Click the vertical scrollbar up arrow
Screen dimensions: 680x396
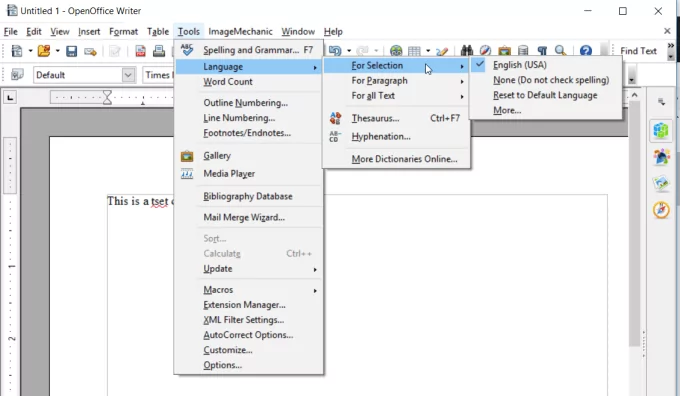pyautogui.click(x=634, y=95)
